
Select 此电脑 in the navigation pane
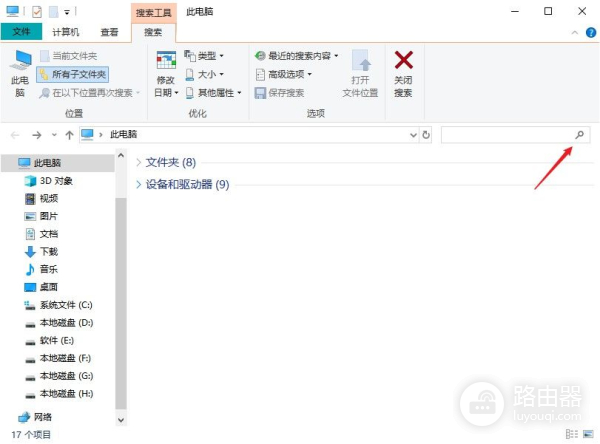pyautogui.click(x=58, y=163)
